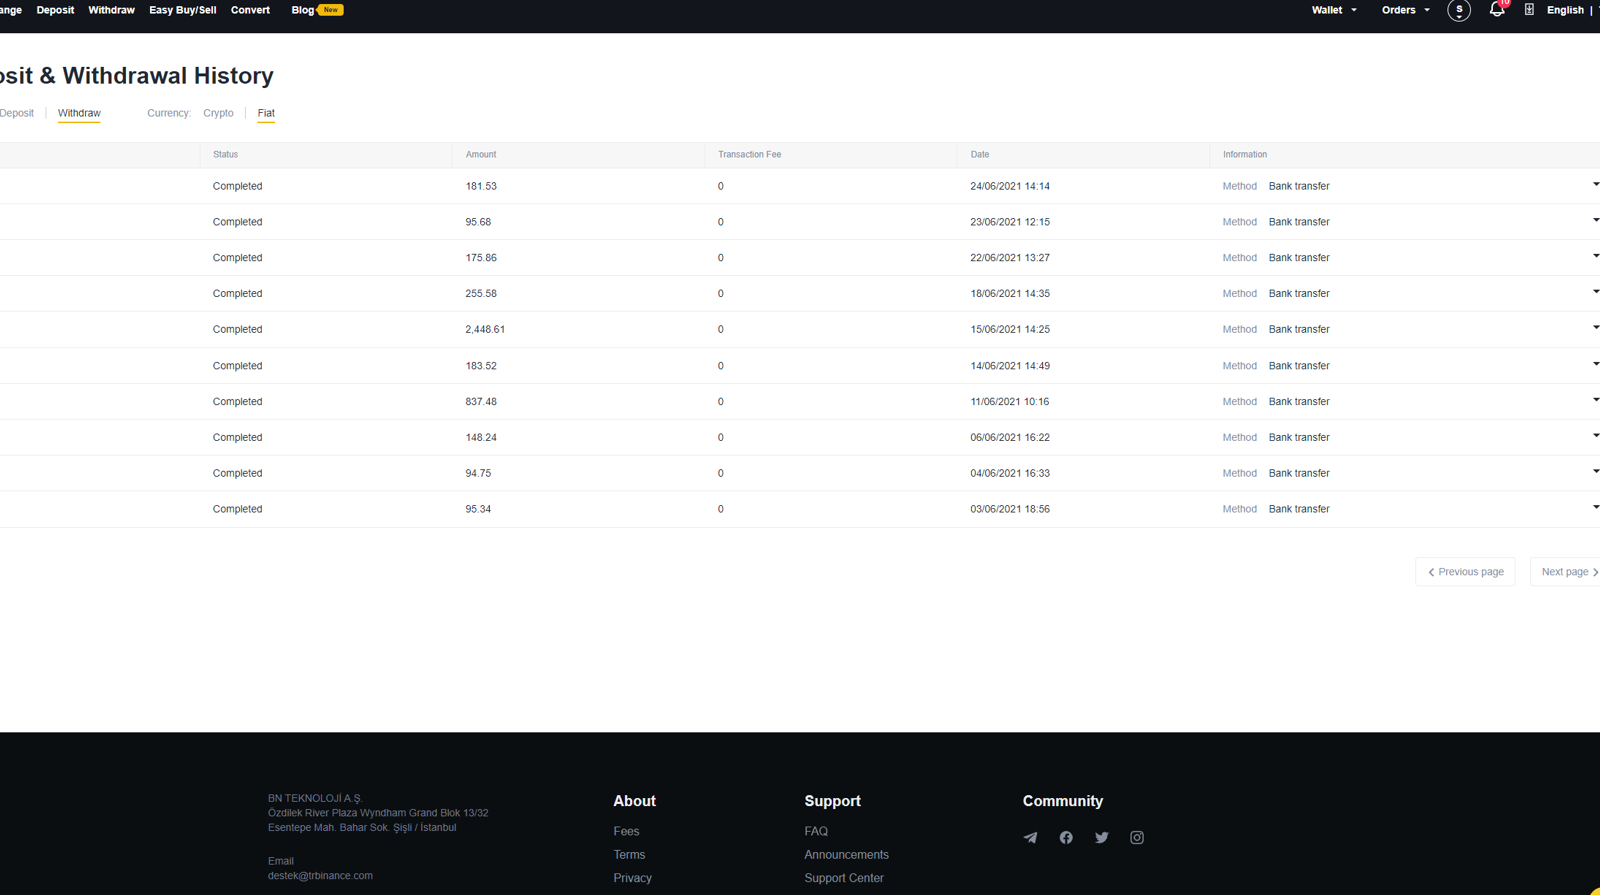
Task: Open the notifications bell
Action: coord(1496,10)
